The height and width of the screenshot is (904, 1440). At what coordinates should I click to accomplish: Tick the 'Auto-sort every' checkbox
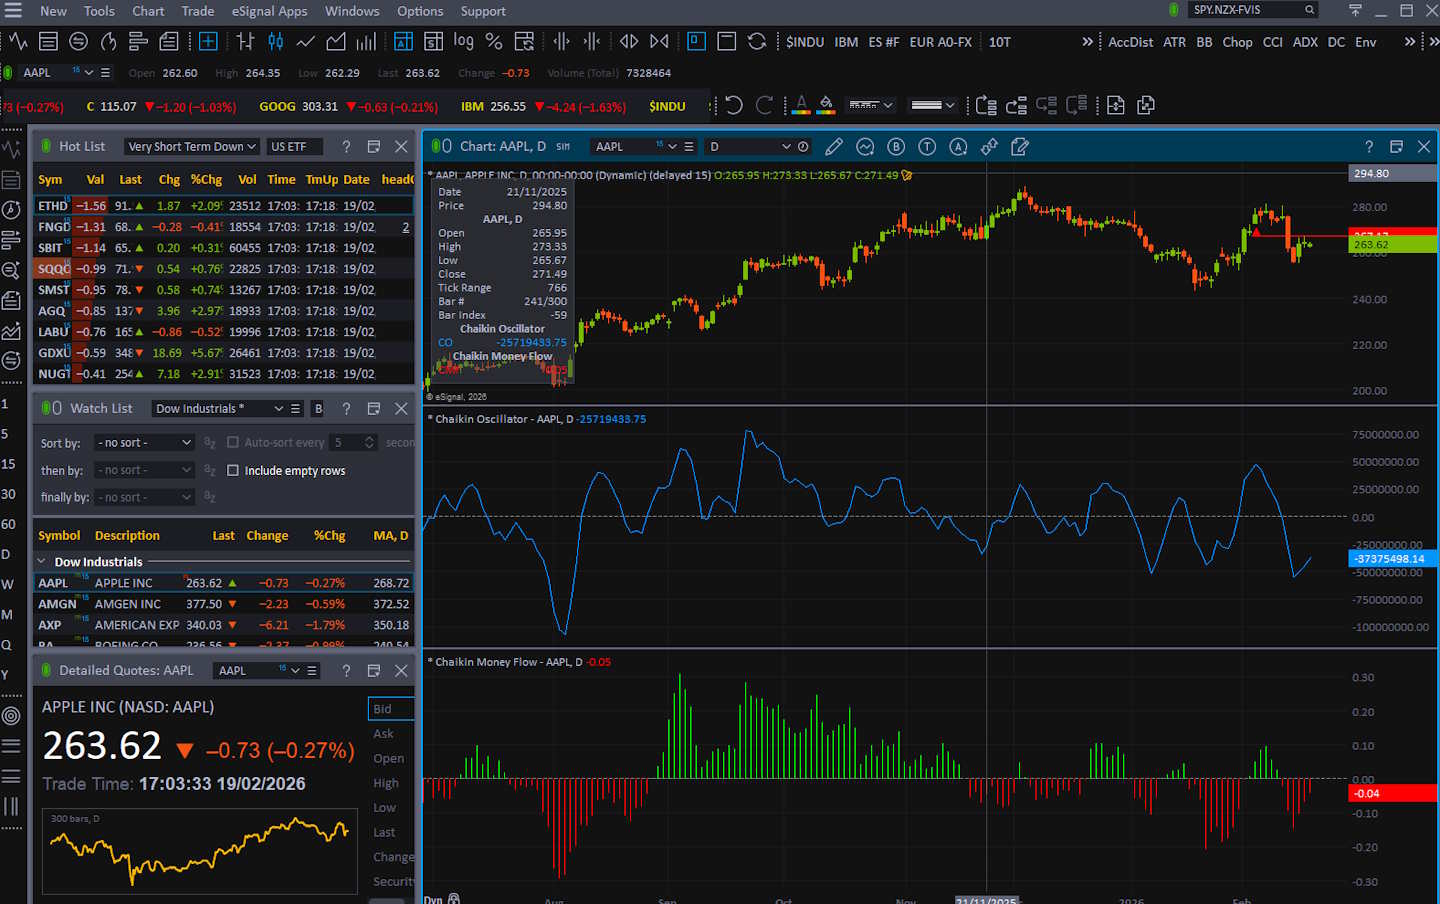point(233,442)
